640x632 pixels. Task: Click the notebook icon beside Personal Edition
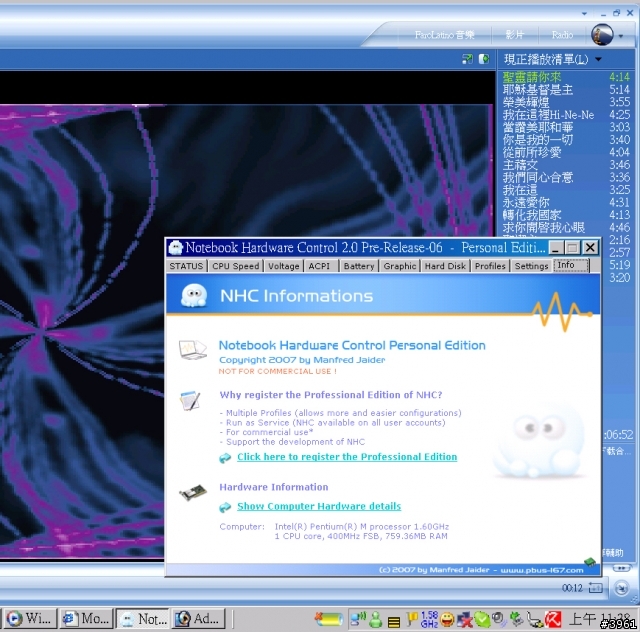(193, 350)
